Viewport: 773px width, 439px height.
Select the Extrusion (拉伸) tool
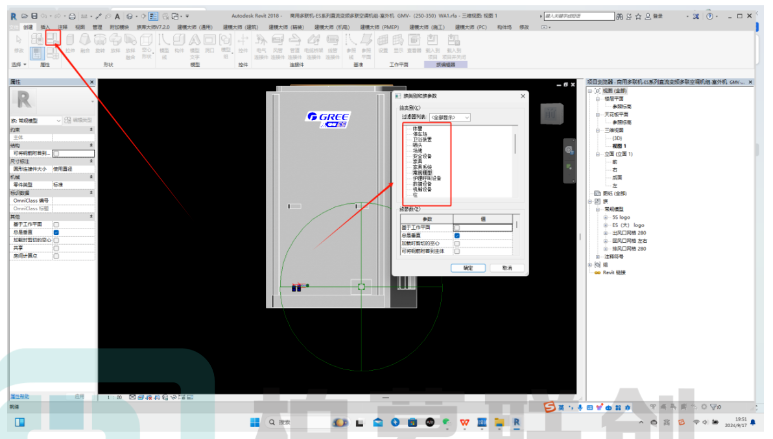click(70, 42)
